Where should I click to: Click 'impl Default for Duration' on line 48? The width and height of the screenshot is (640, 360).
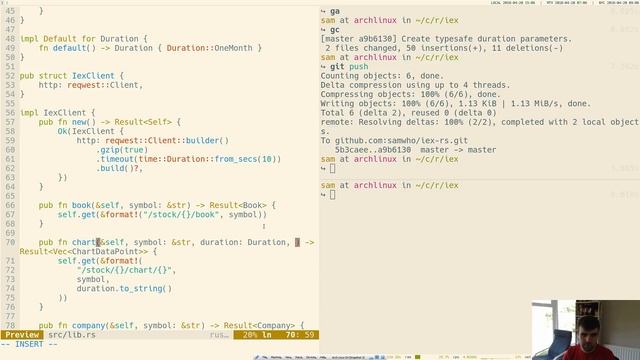point(79,39)
